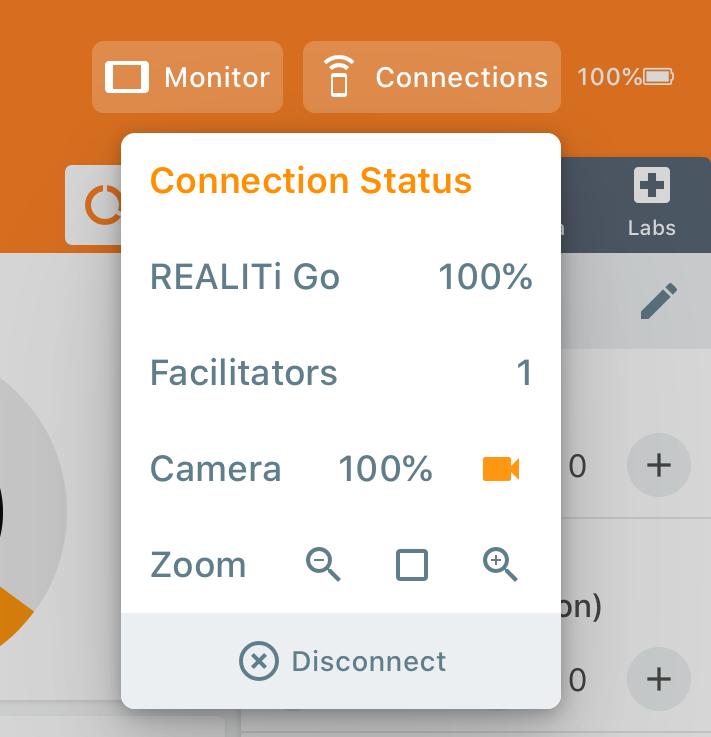
Task: Click the phone signal Connections icon
Action: point(339,77)
